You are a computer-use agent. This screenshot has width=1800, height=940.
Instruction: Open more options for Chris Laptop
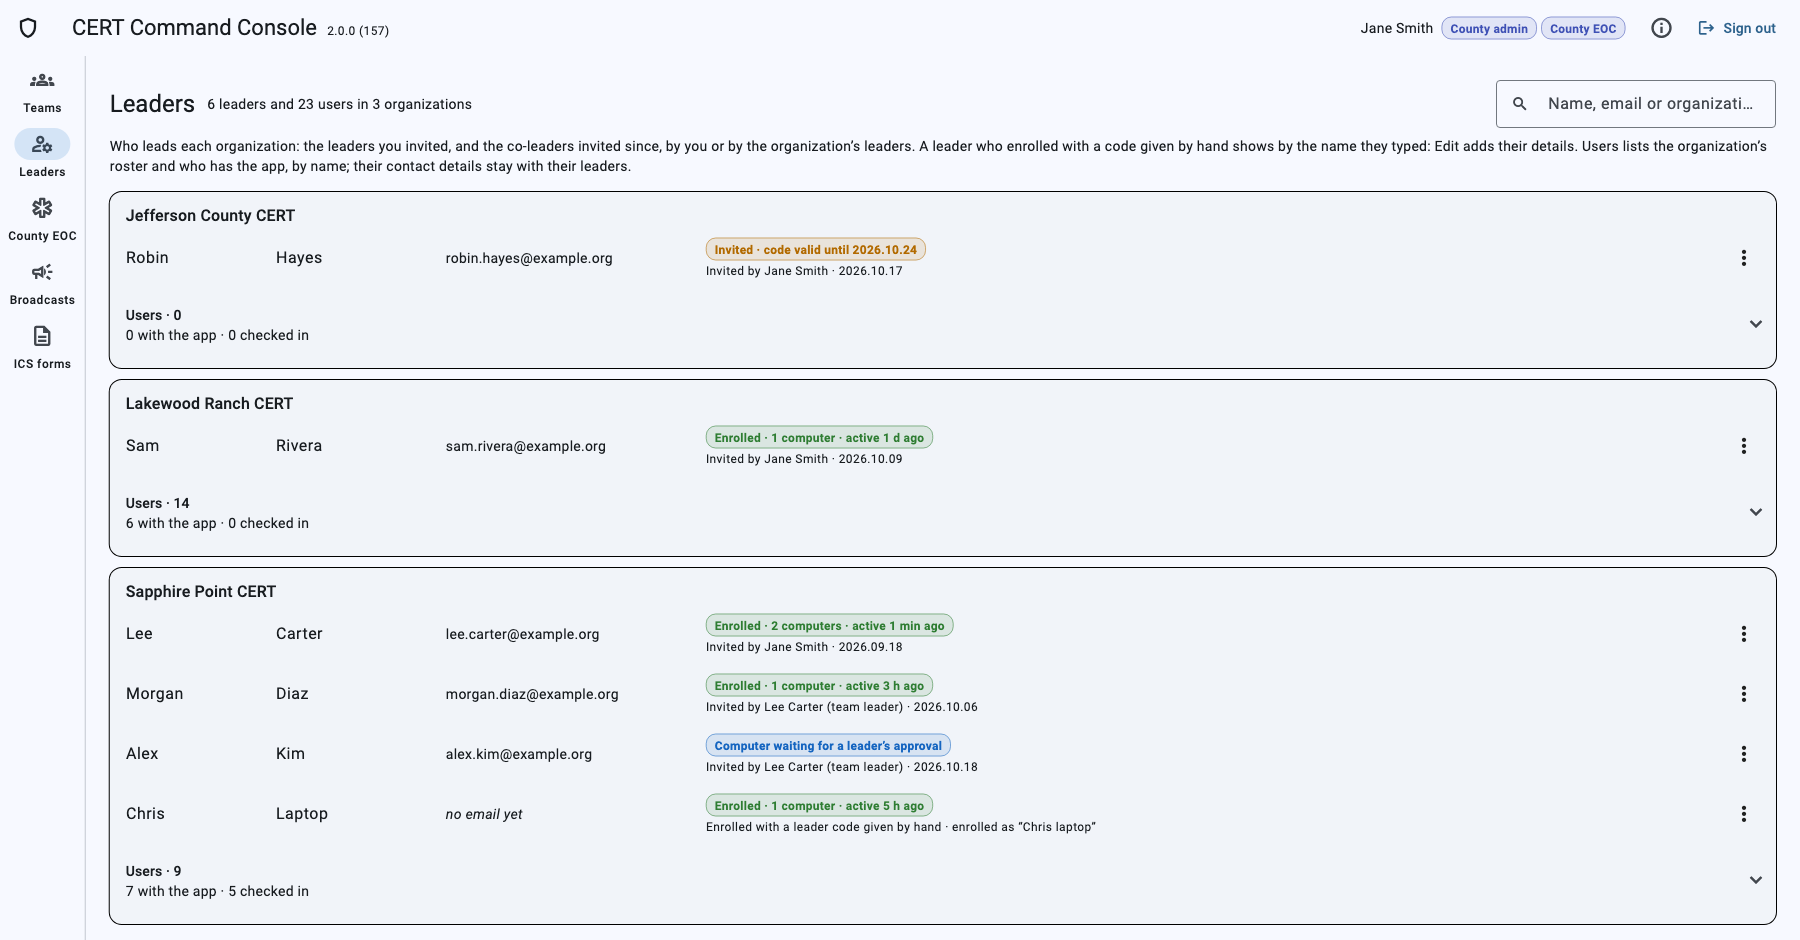tap(1744, 814)
